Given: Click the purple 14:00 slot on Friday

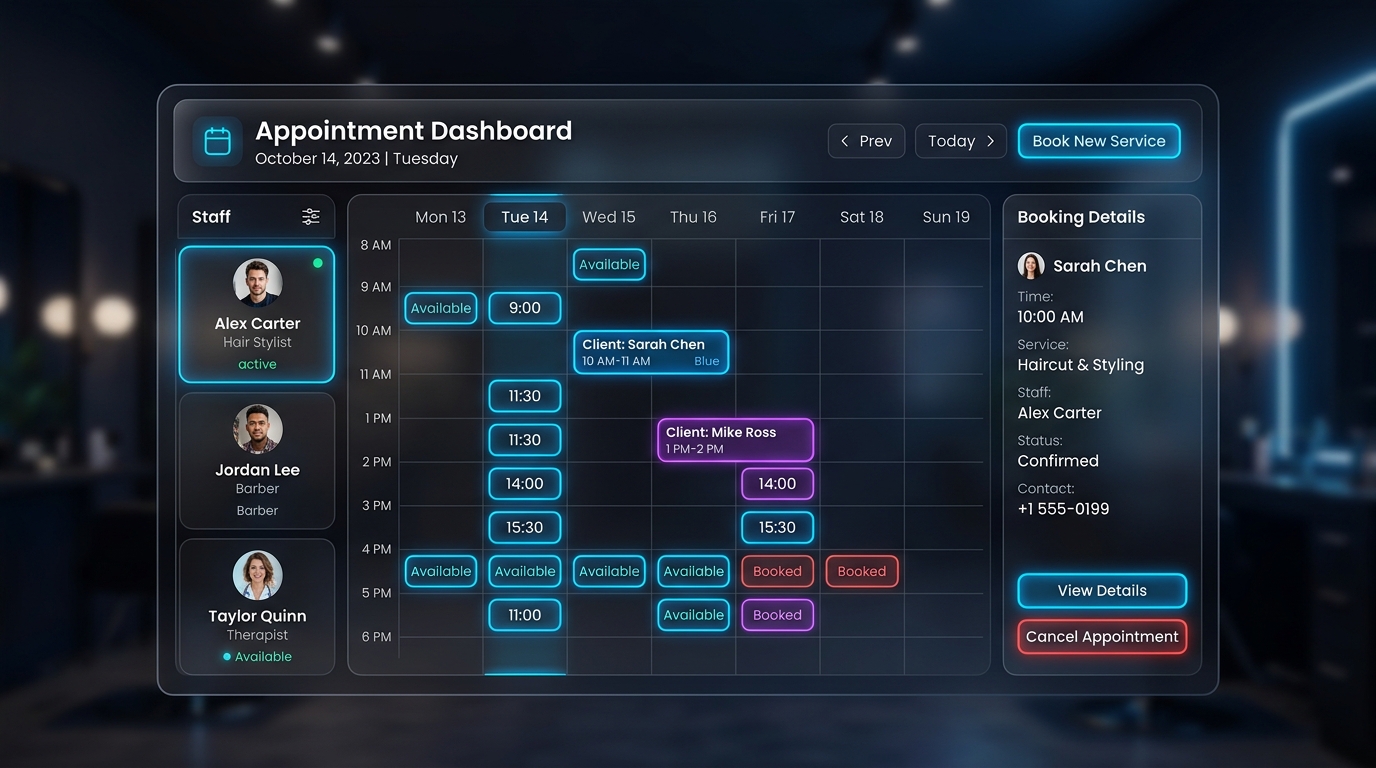Looking at the screenshot, I should [x=777, y=484].
